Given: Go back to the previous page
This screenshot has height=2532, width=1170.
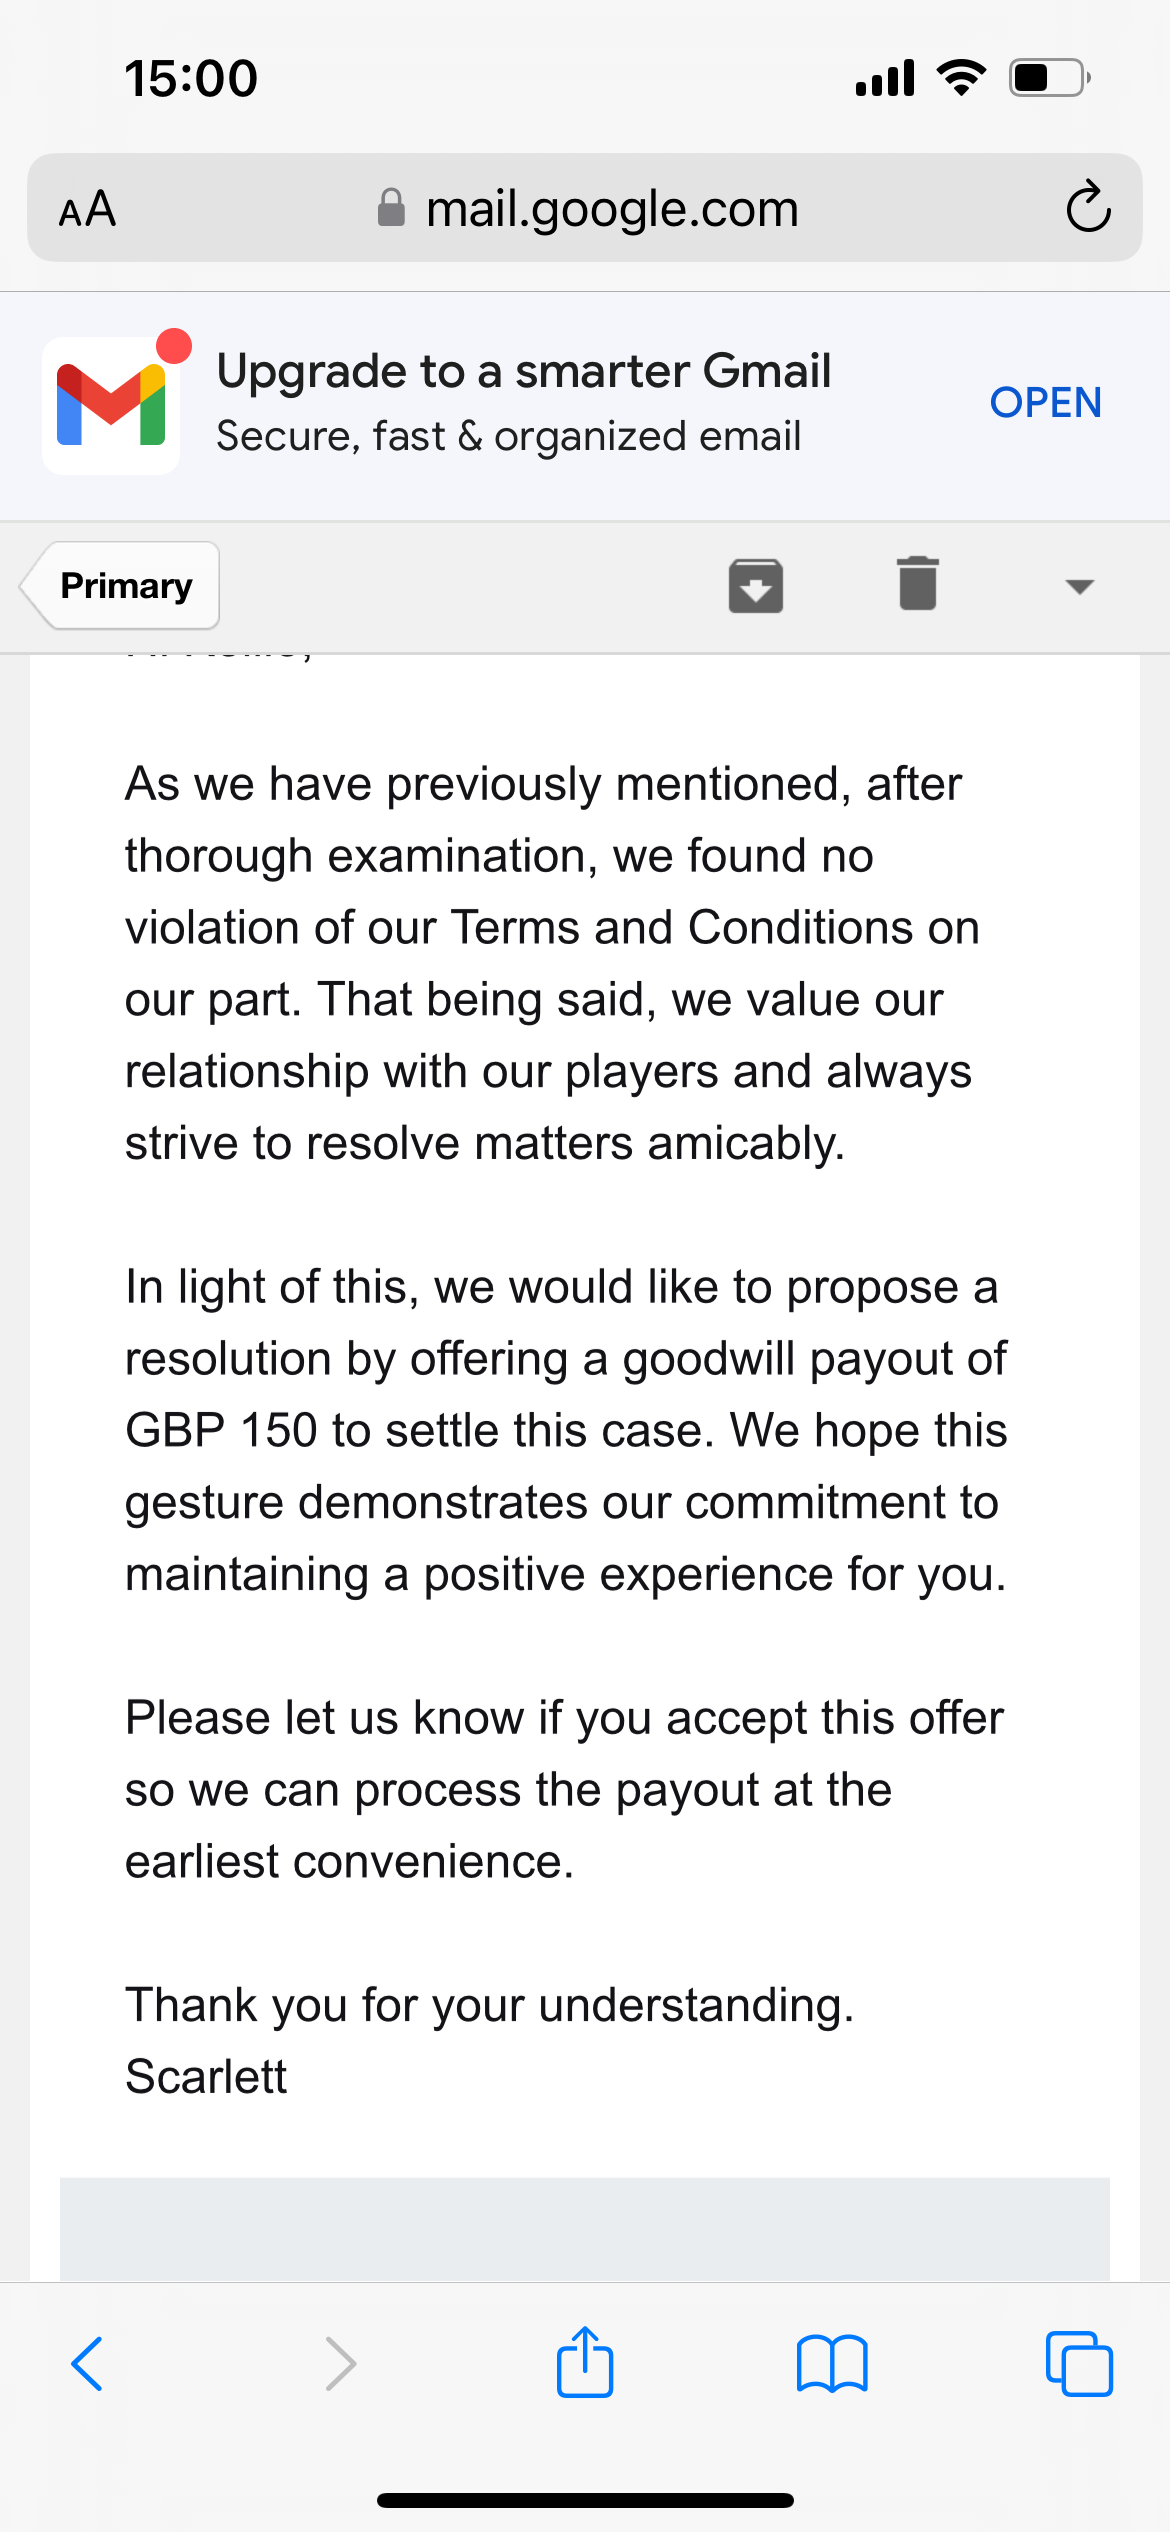Looking at the screenshot, I should (88, 2364).
